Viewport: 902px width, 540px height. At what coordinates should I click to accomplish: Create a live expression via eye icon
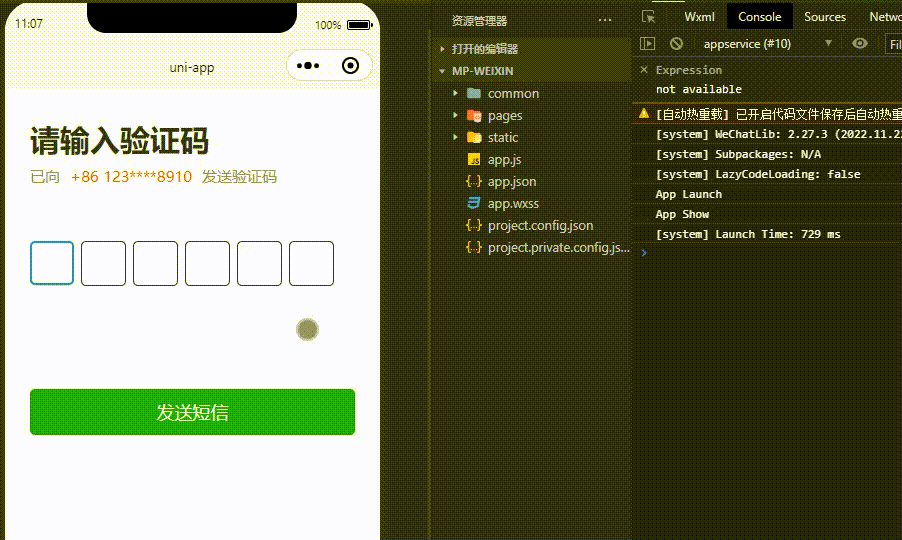[x=860, y=44]
